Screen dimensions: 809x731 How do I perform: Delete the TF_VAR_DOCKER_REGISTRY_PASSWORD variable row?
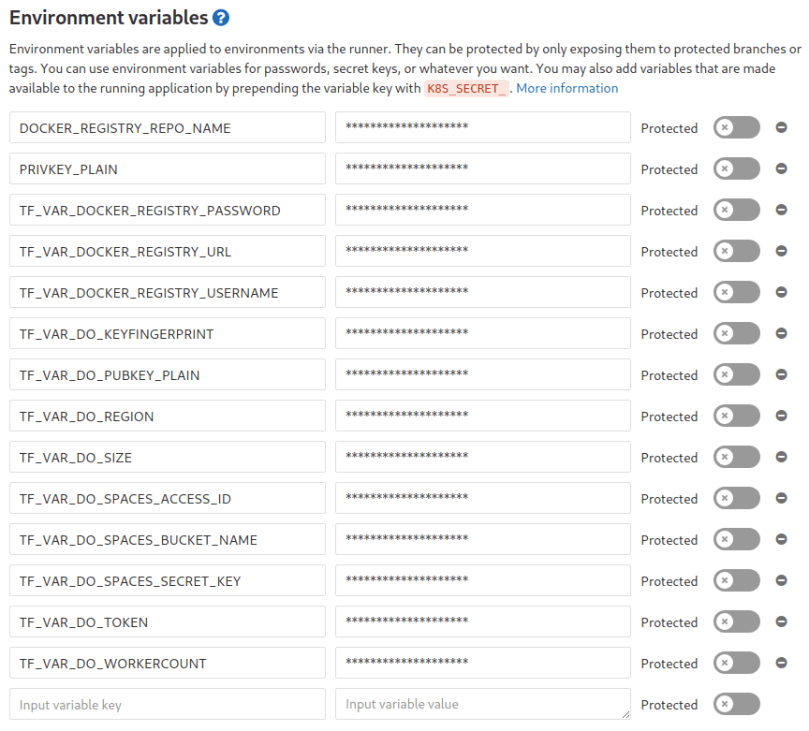coord(781,210)
